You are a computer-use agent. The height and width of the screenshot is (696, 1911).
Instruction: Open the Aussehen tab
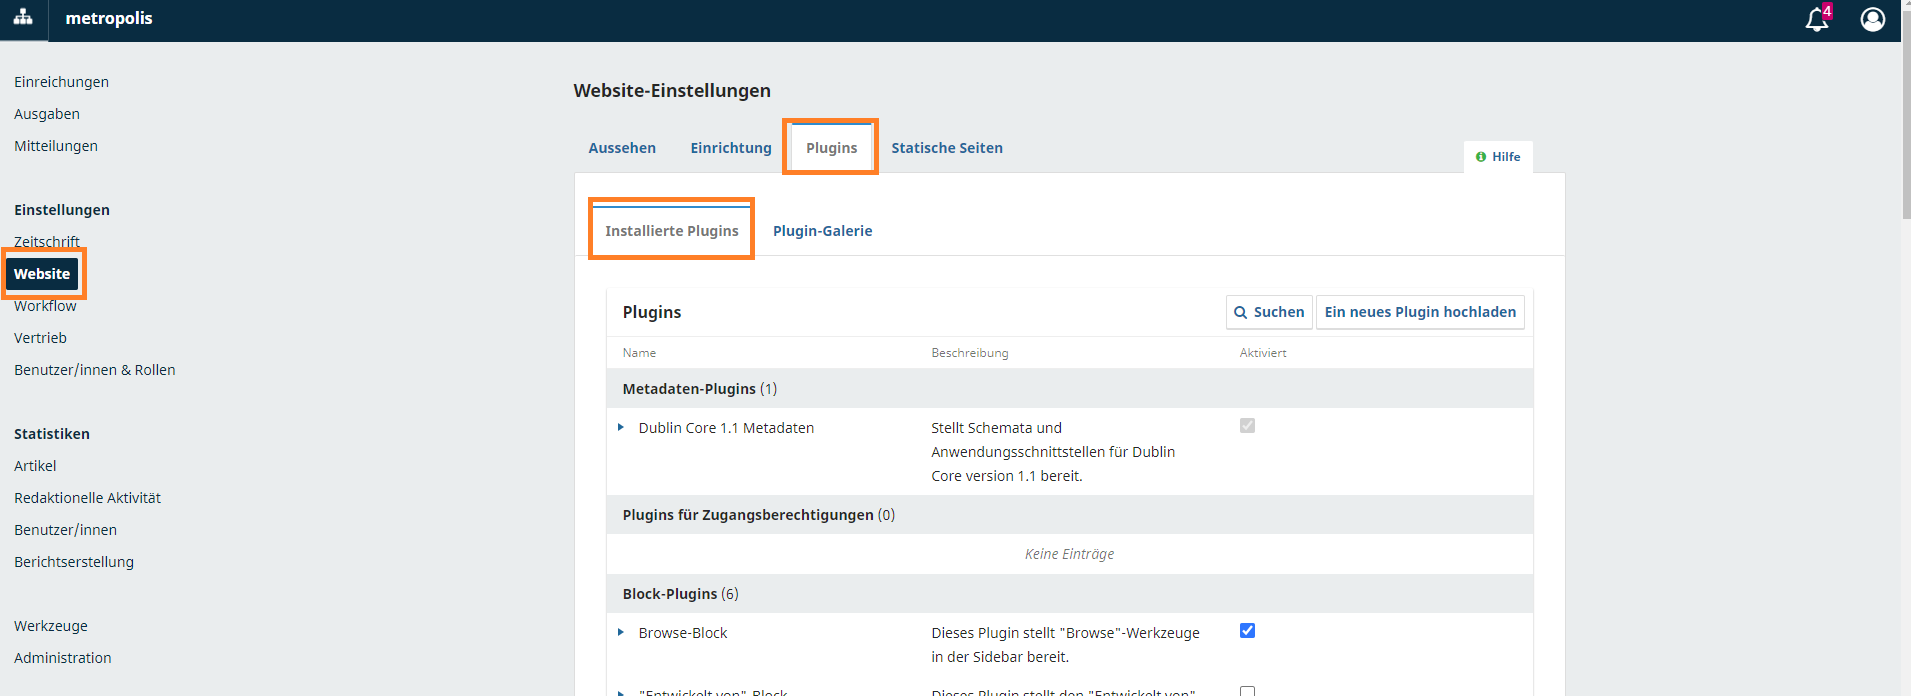coord(622,148)
